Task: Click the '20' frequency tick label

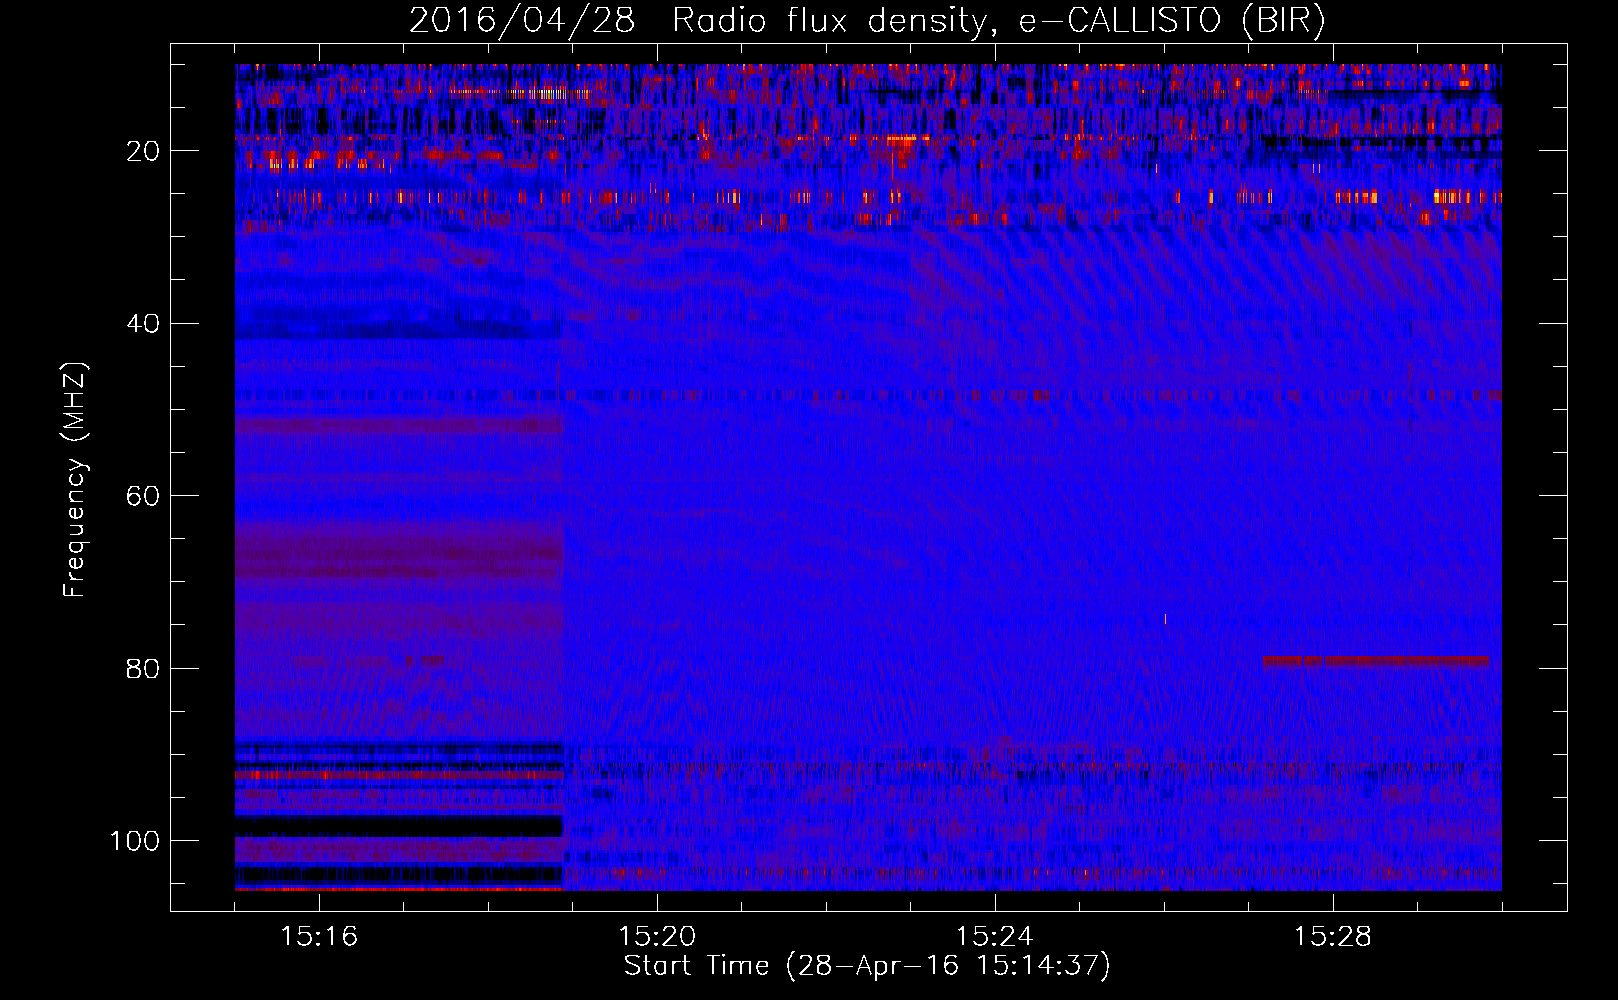Action: coord(143,152)
